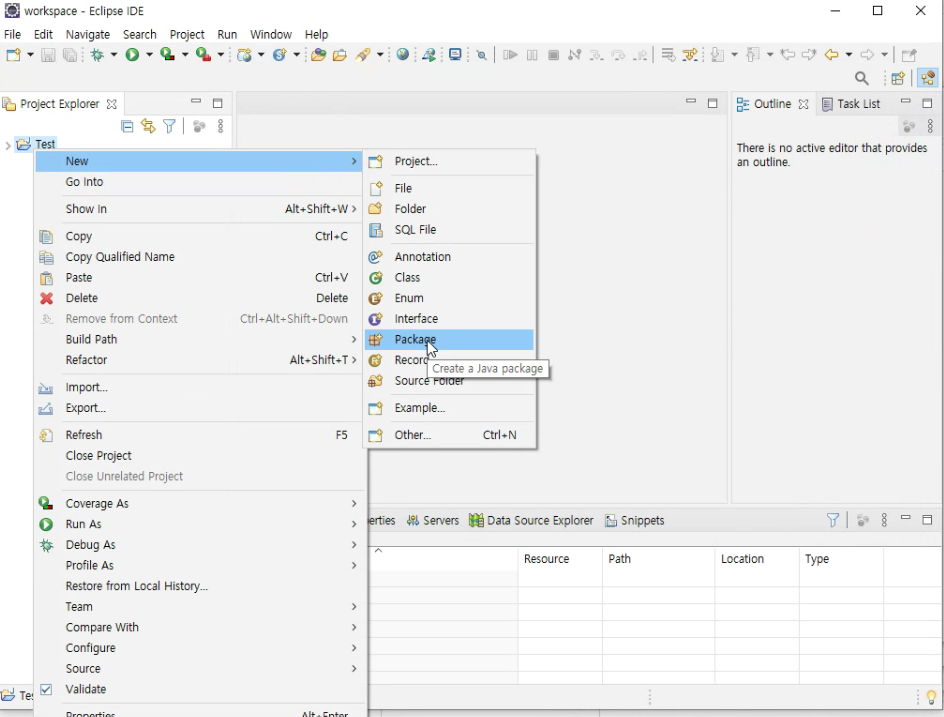
Task: Select Folder in New submenu
Action: coord(449,209)
